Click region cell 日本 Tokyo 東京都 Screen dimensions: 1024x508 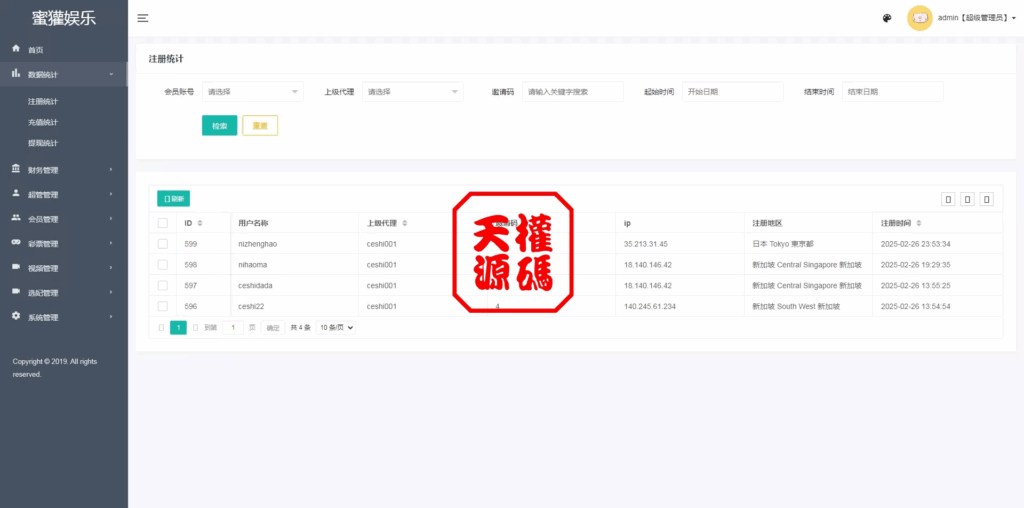(x=783, y=244)
